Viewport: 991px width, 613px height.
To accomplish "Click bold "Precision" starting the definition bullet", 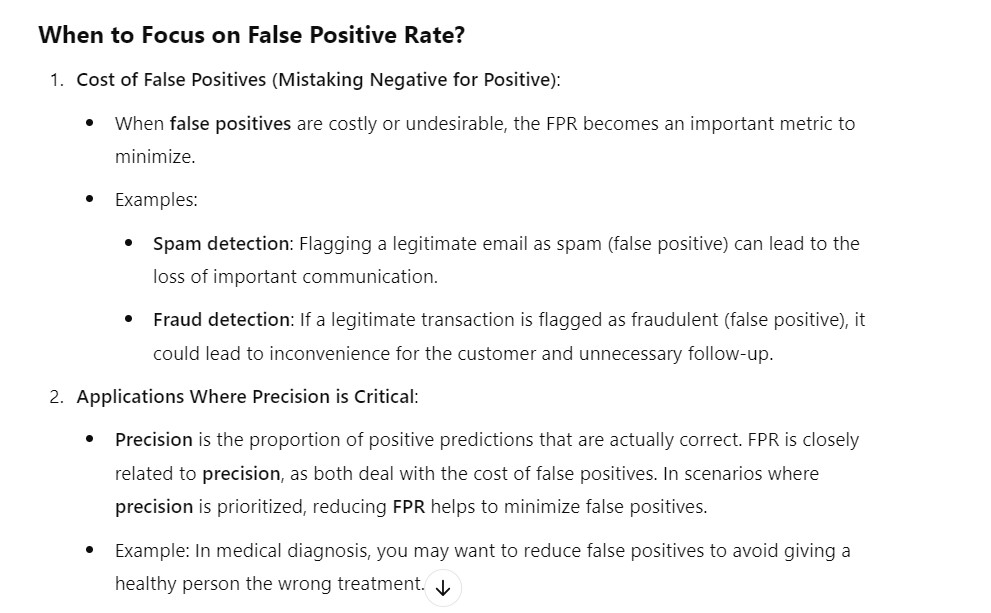I will pyautogui.click(x=153, y=440).
